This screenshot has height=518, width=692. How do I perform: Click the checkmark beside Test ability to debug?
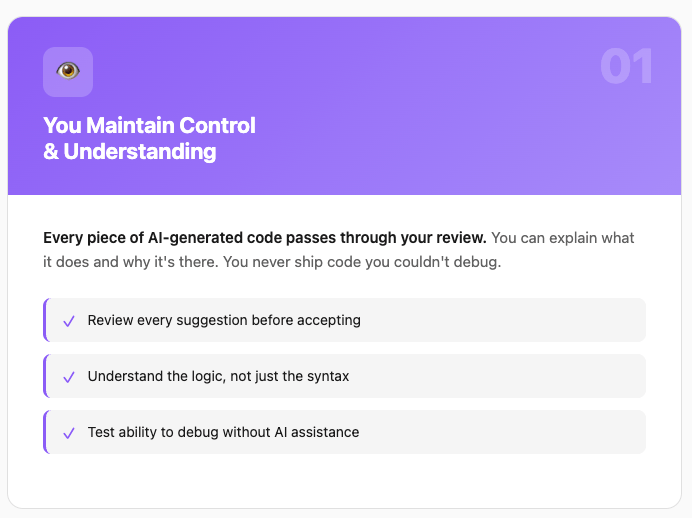(x=69, y=433)
